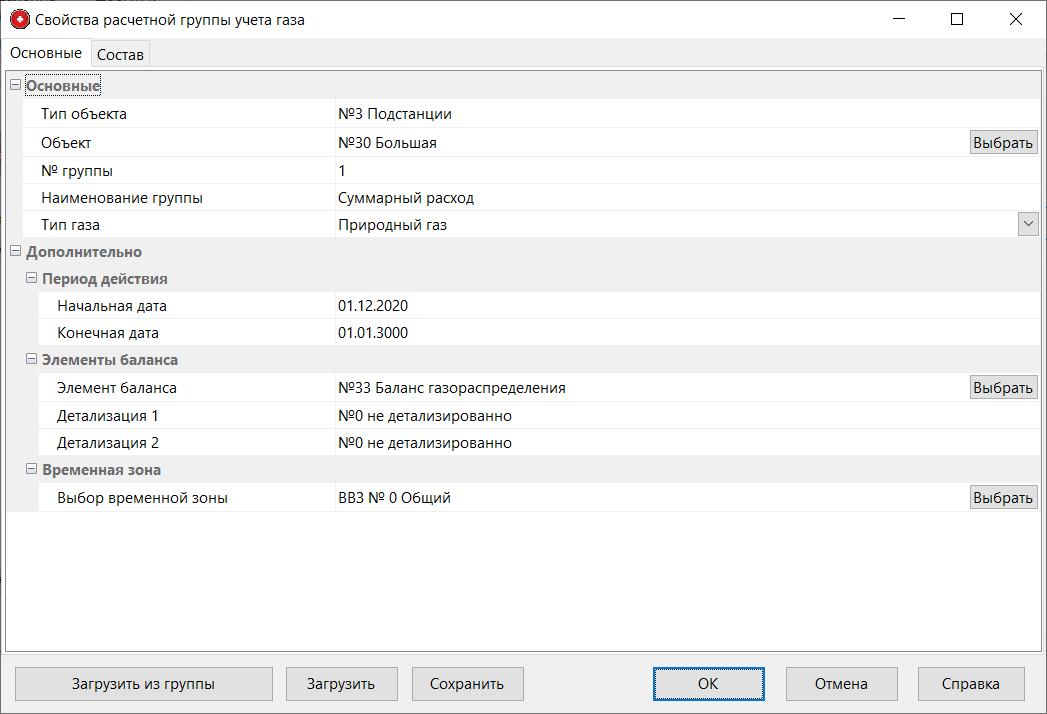
Task: Edit the Наименование группы value
Action: [x=650, y=198]
